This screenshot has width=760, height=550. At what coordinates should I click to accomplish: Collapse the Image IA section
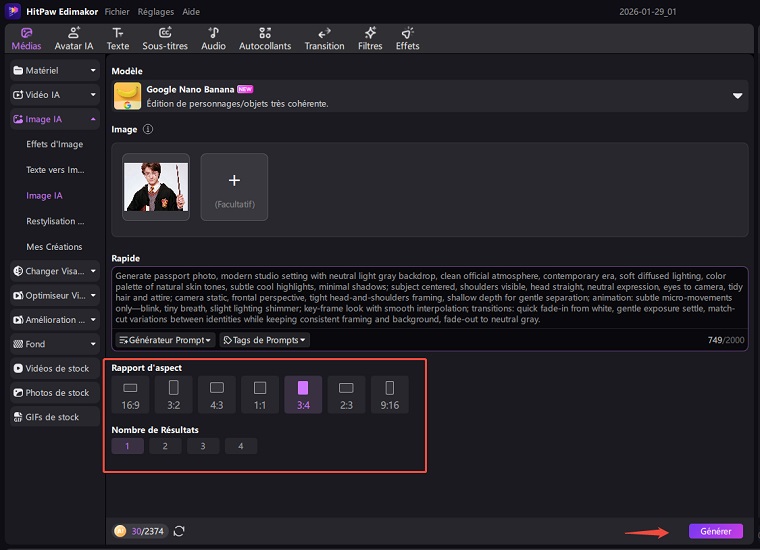point(55,119)
